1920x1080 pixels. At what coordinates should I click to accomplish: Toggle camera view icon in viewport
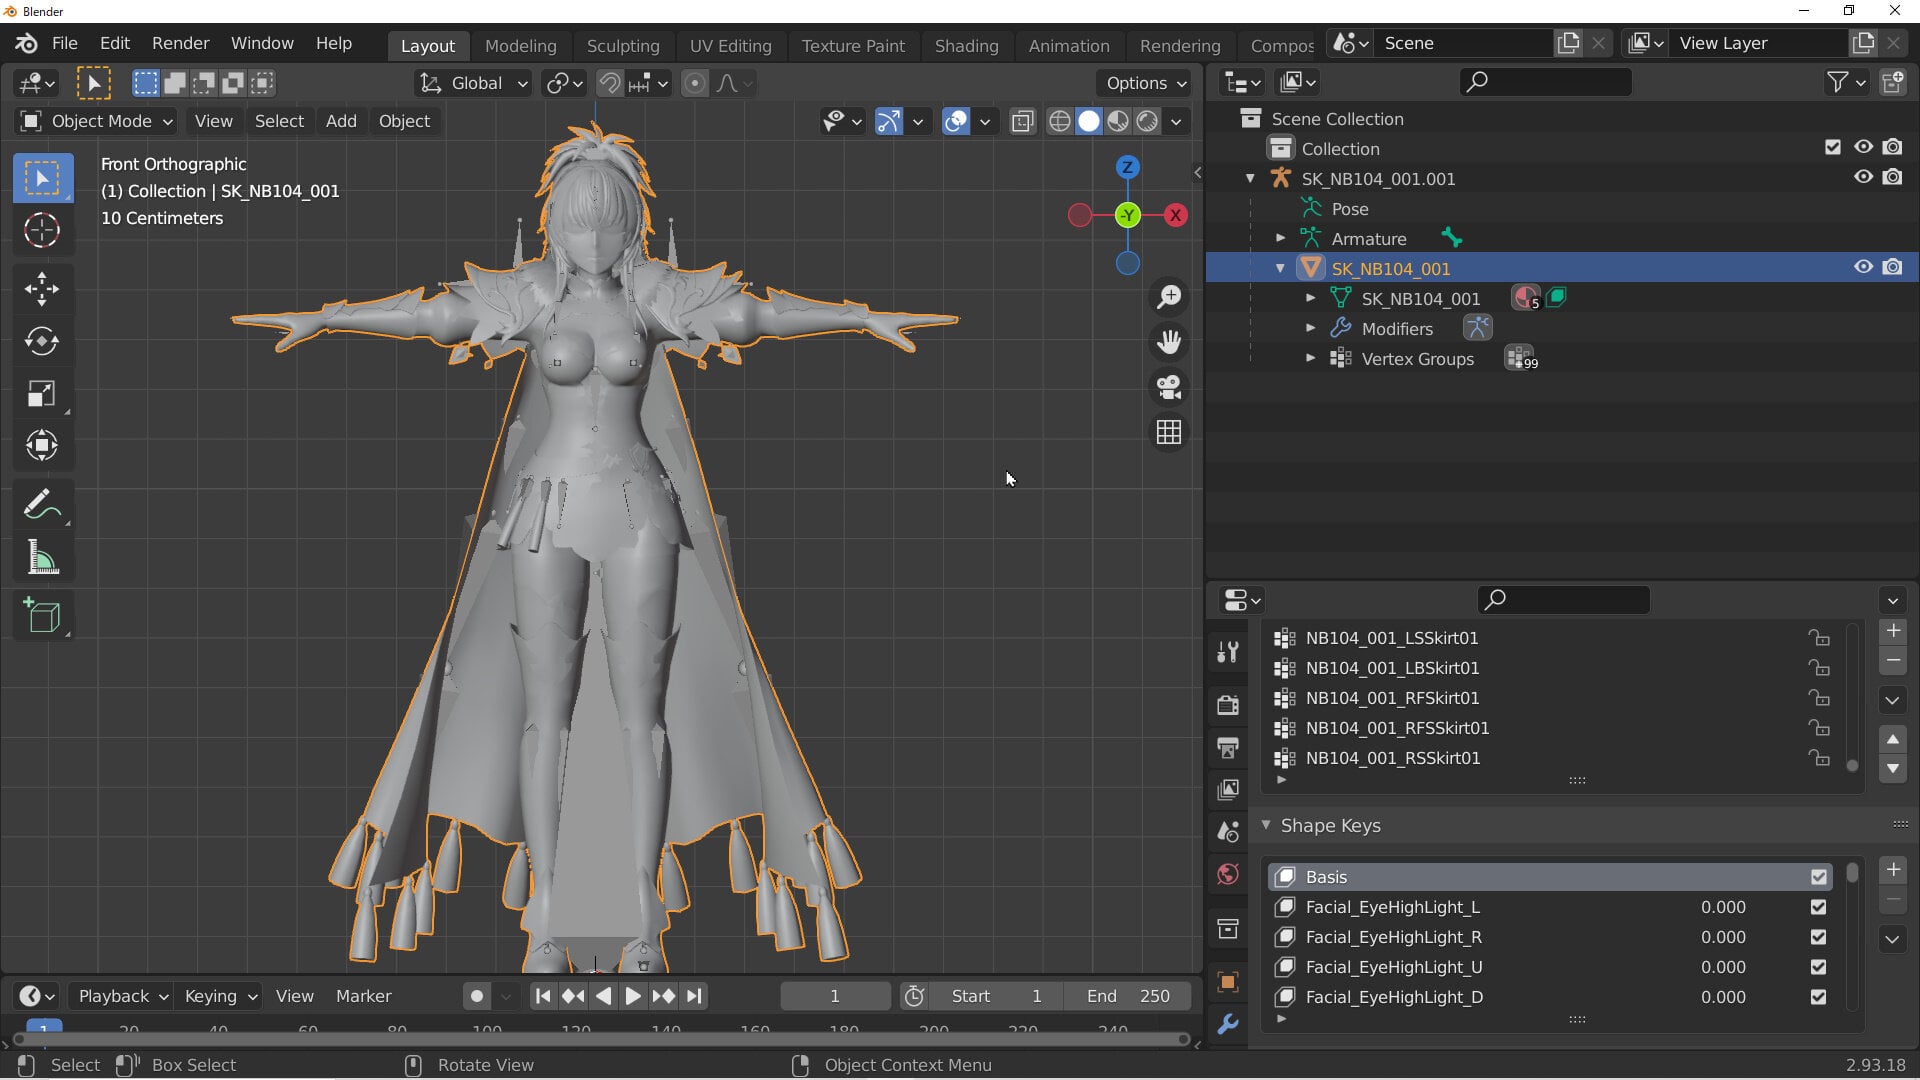pyautogui.click(x=1169, y=387)
